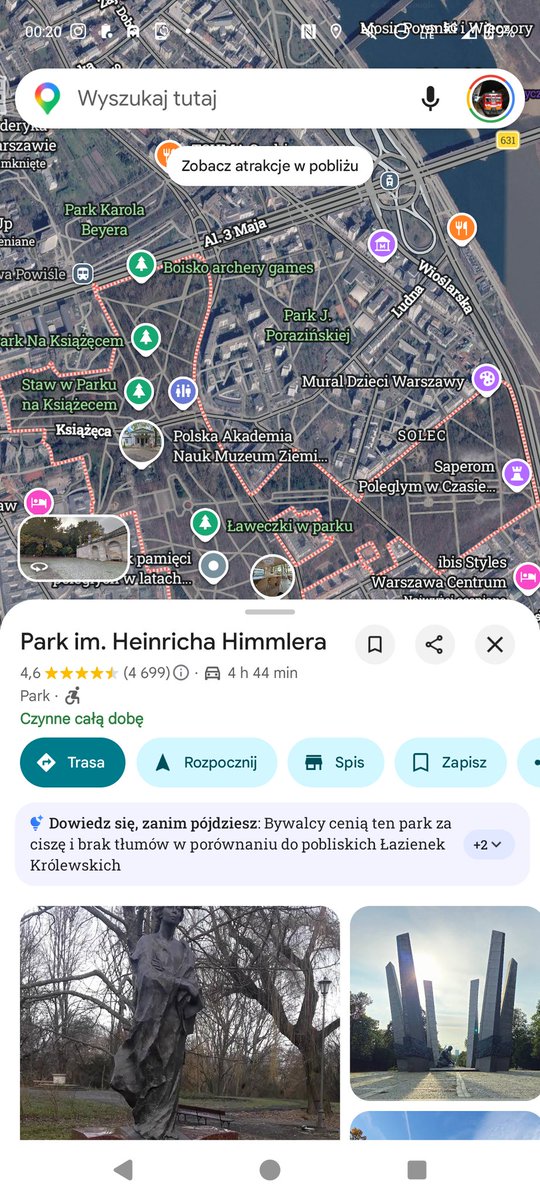Tap the 631 road number badge
The width and height of the screenshot is (540, 1200).
pos(508,140)
